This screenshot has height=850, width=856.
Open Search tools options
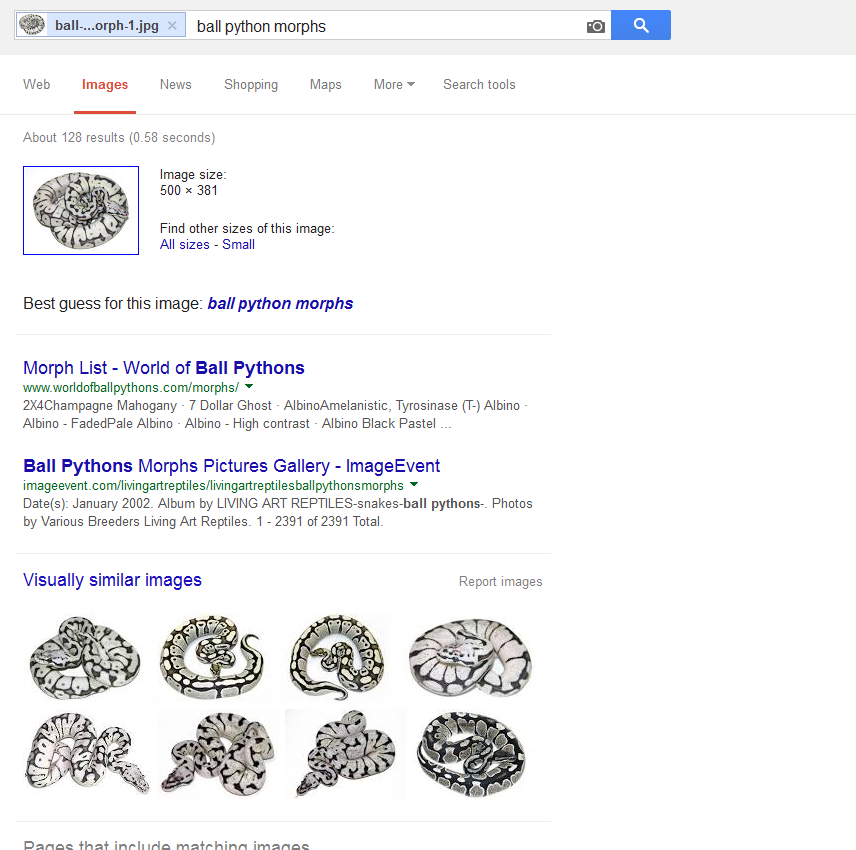point(479,85)
